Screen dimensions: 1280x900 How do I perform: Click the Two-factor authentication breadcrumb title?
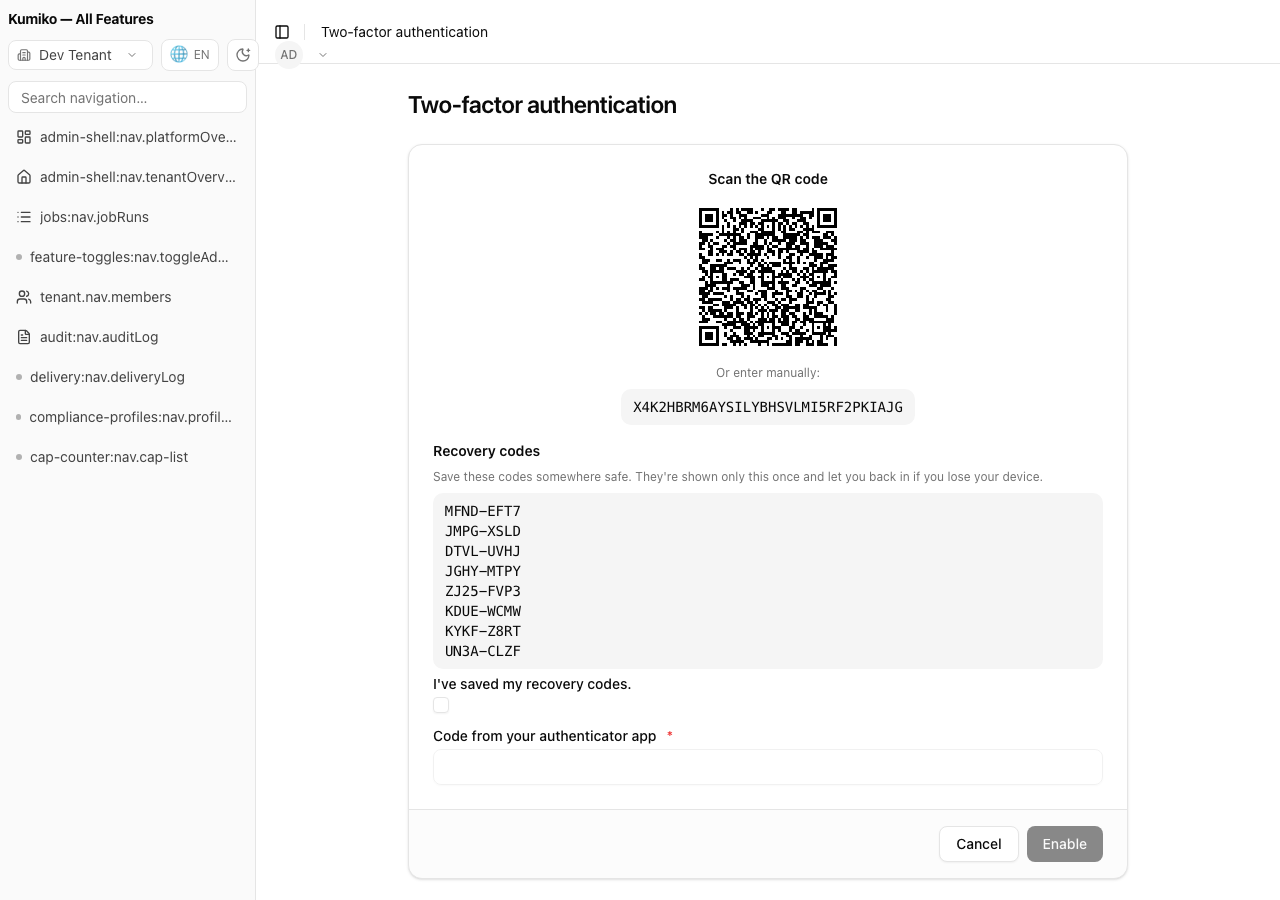click(404, 32)
